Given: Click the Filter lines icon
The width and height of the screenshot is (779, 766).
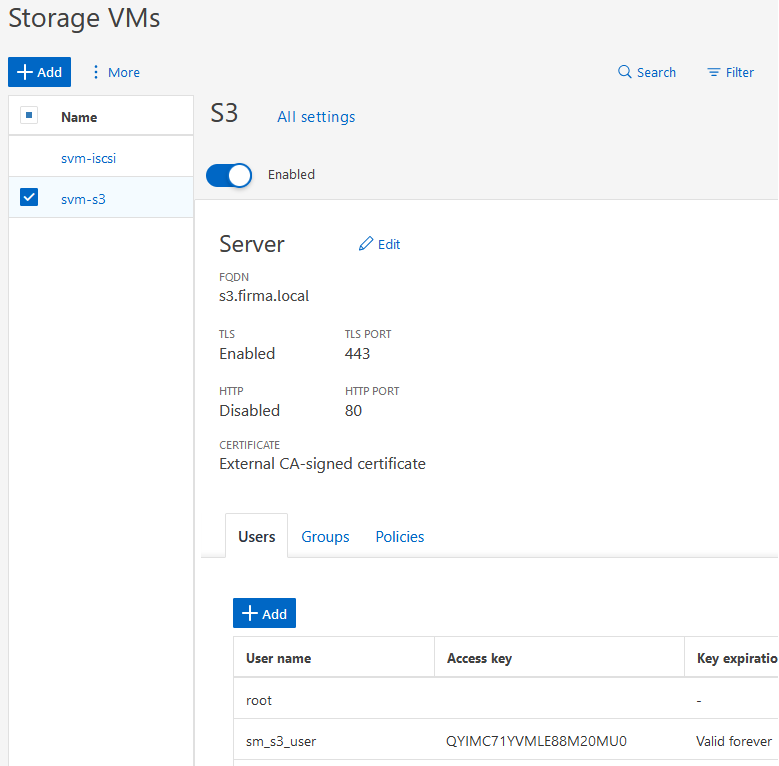Looking at the screenshot, I should tap(713, 73).
